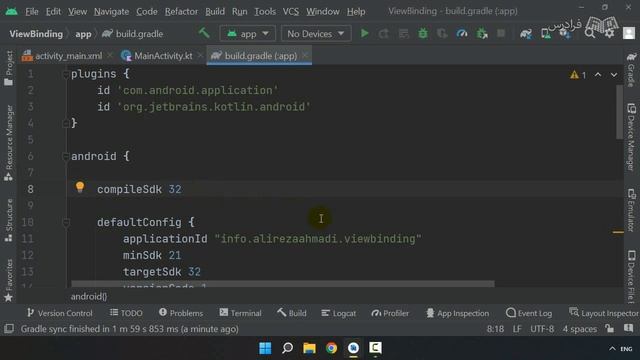Open the Event Log button

coord(529,313)
